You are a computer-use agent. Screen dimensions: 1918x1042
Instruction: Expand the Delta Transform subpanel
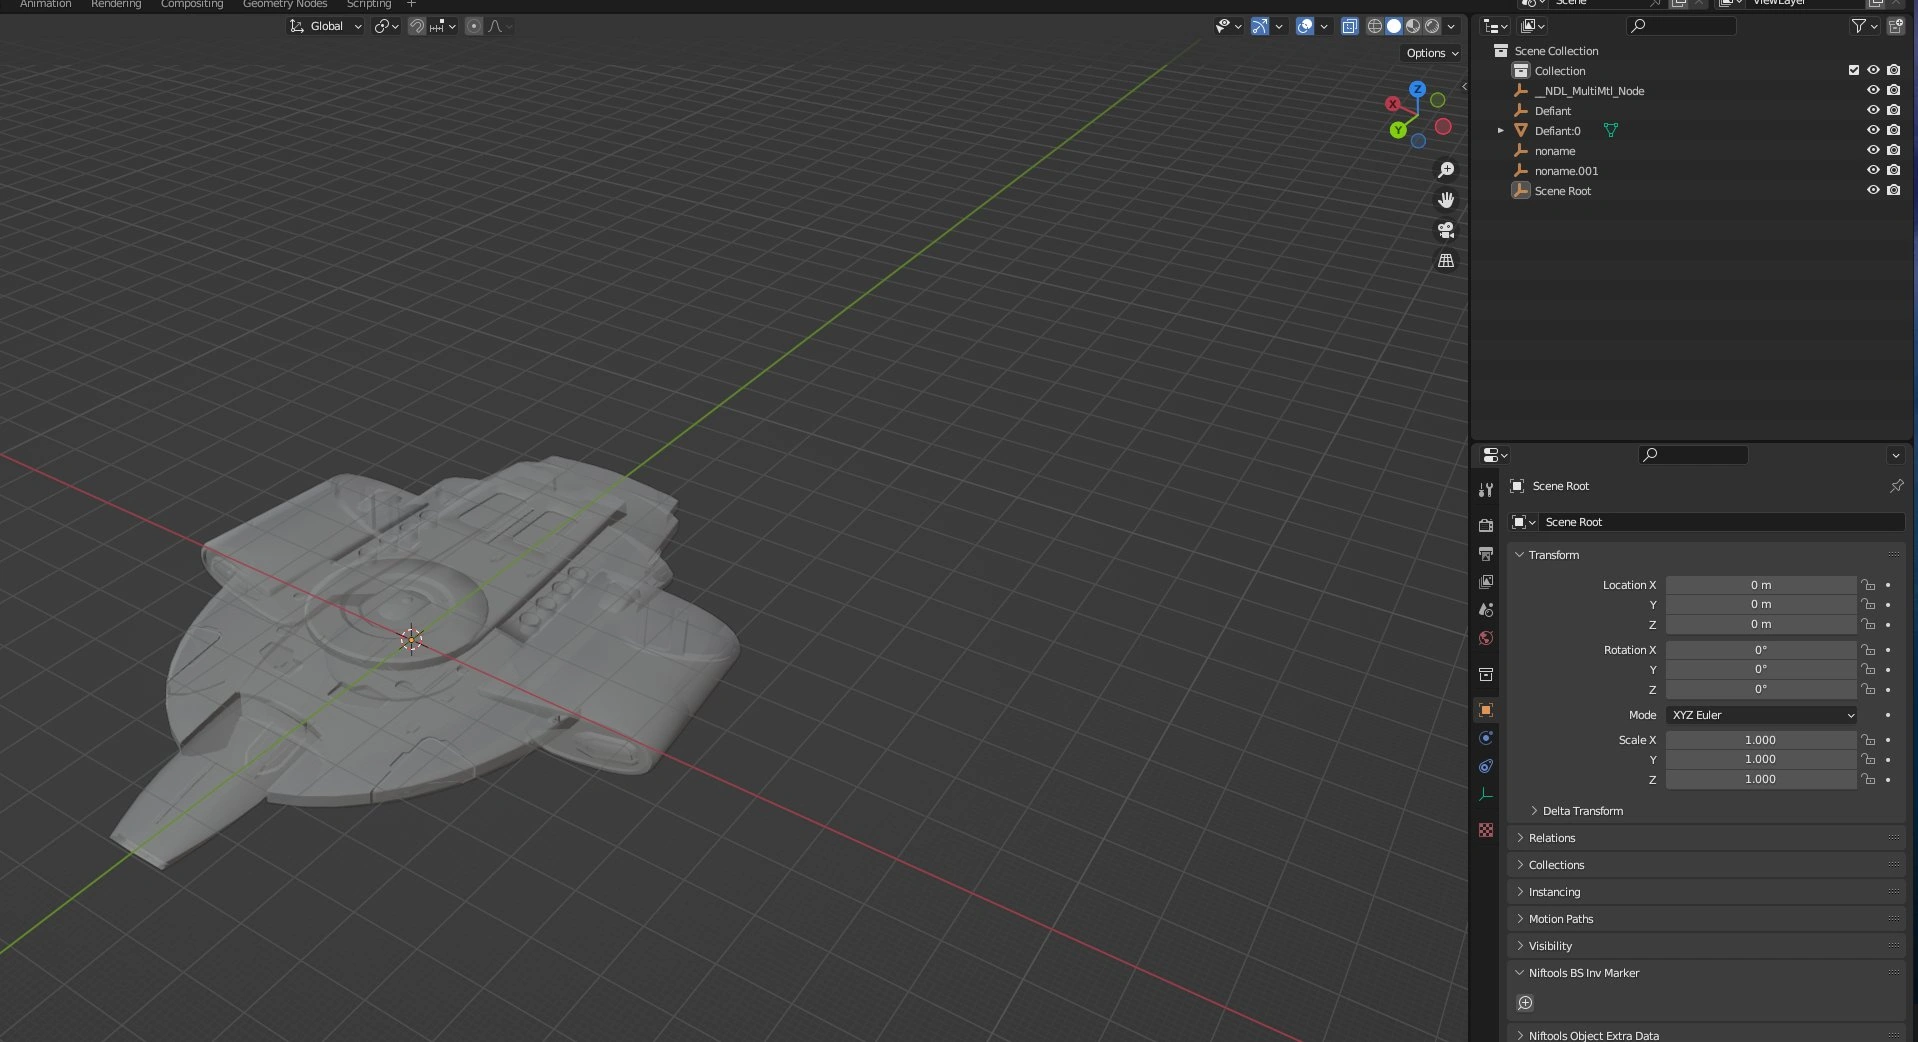pyautogui.click(x=1582, y=811)
